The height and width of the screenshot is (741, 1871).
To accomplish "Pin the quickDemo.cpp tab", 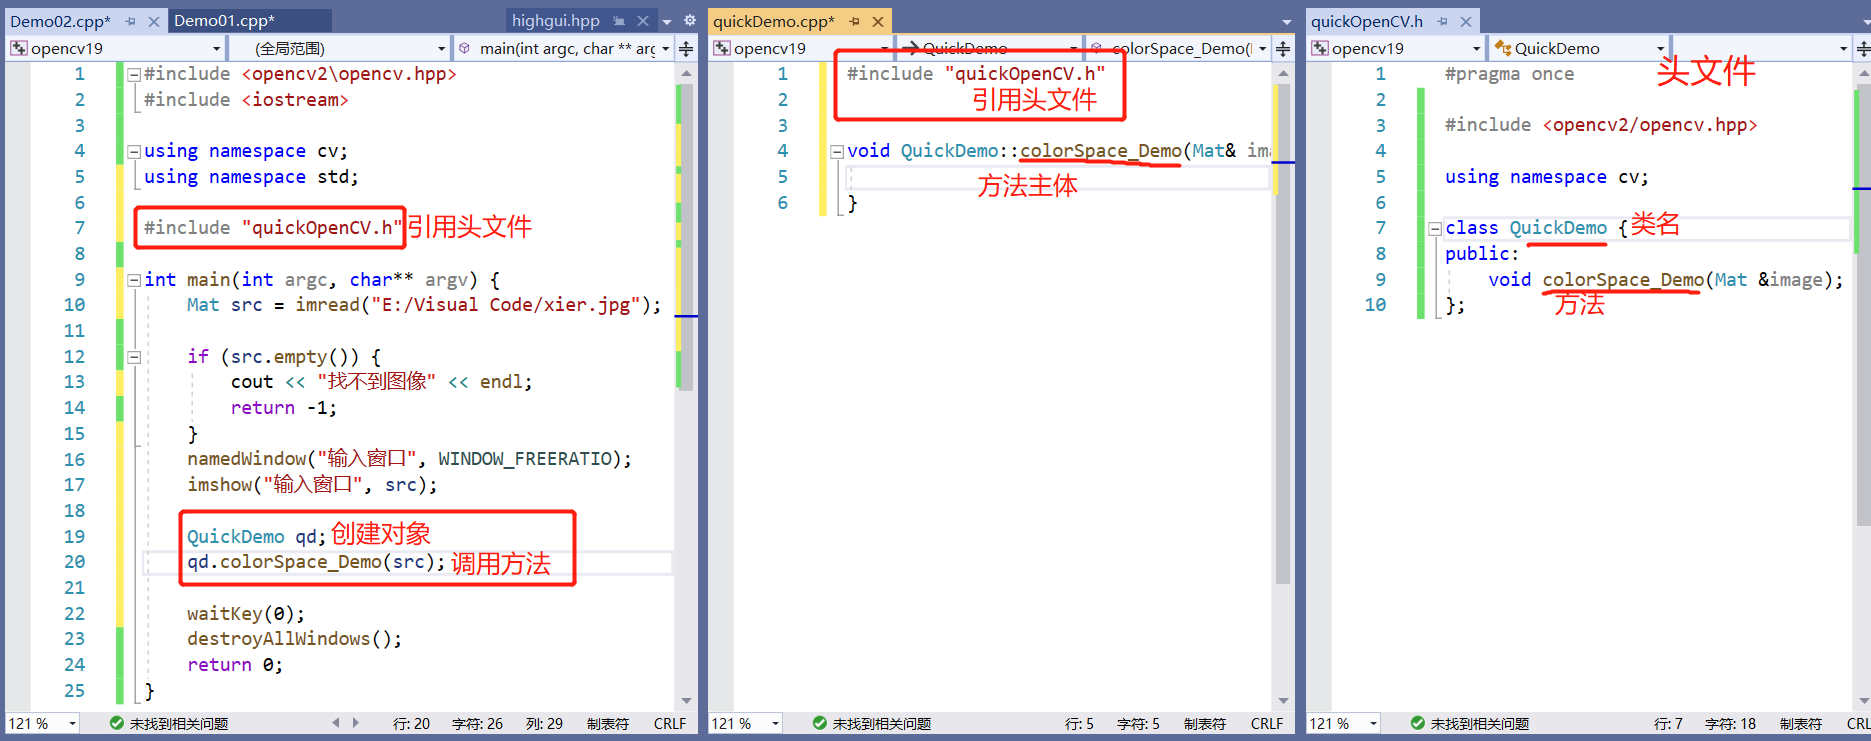I will point(855,21).
